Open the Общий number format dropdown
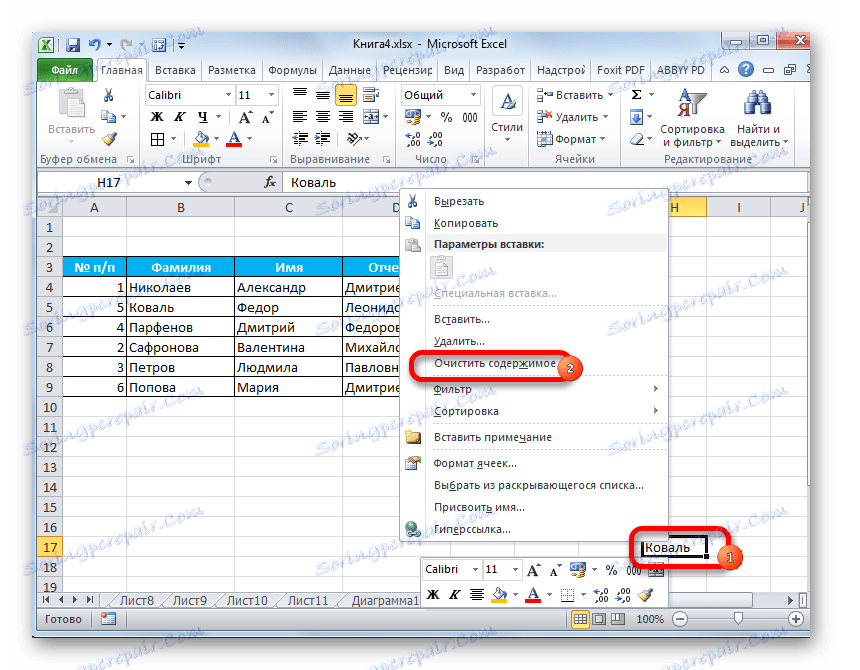The image size is (860, 670). tap(473, 95)
